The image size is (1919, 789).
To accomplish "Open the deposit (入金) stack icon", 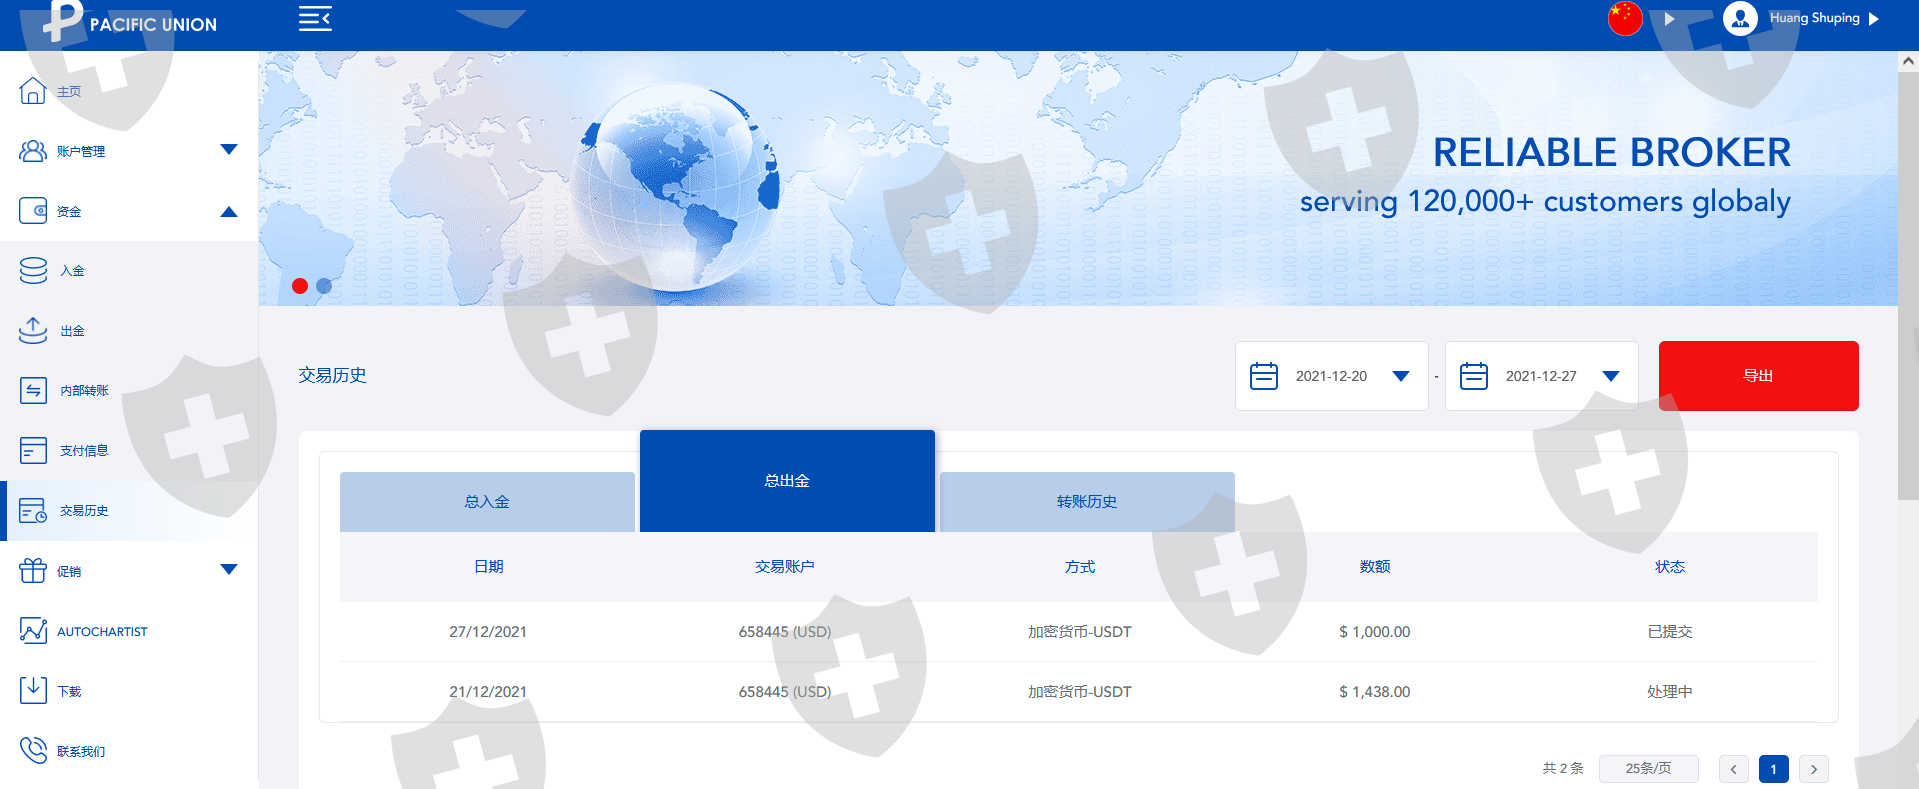I will (33, 271).
